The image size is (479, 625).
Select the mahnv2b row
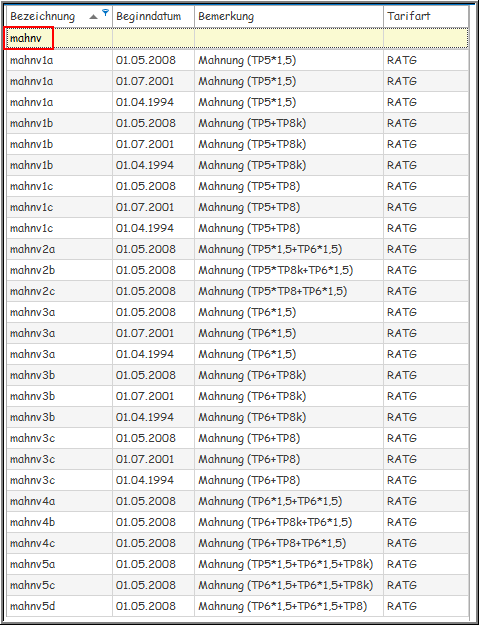238,270
